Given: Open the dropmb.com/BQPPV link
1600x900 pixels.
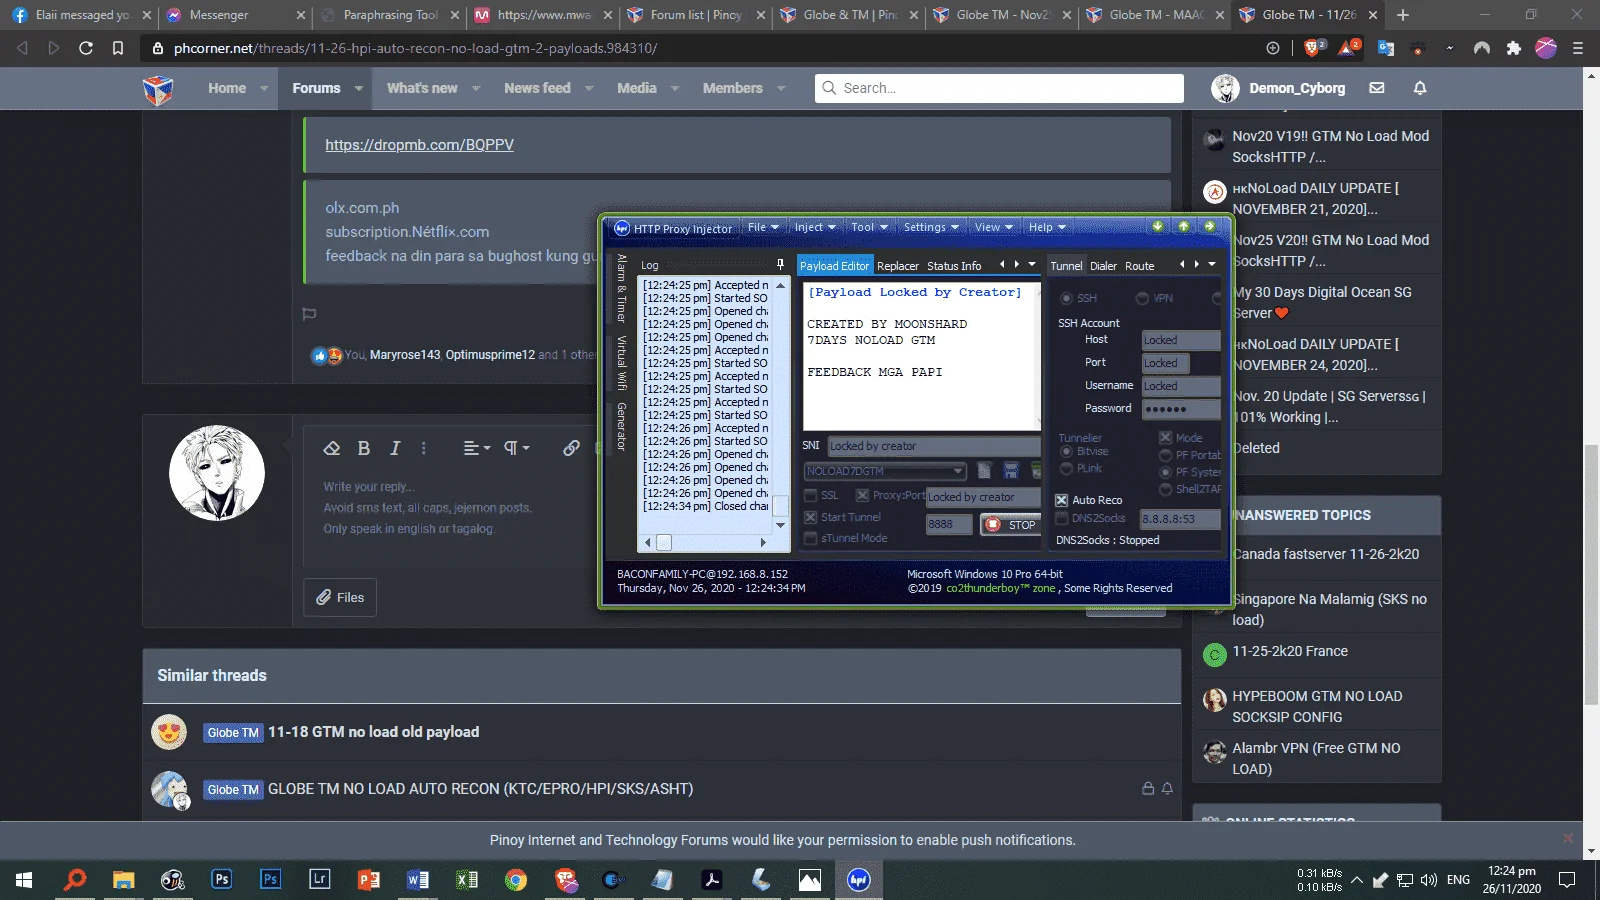Looking at the screenshot, I should click(x=419, y=145).
